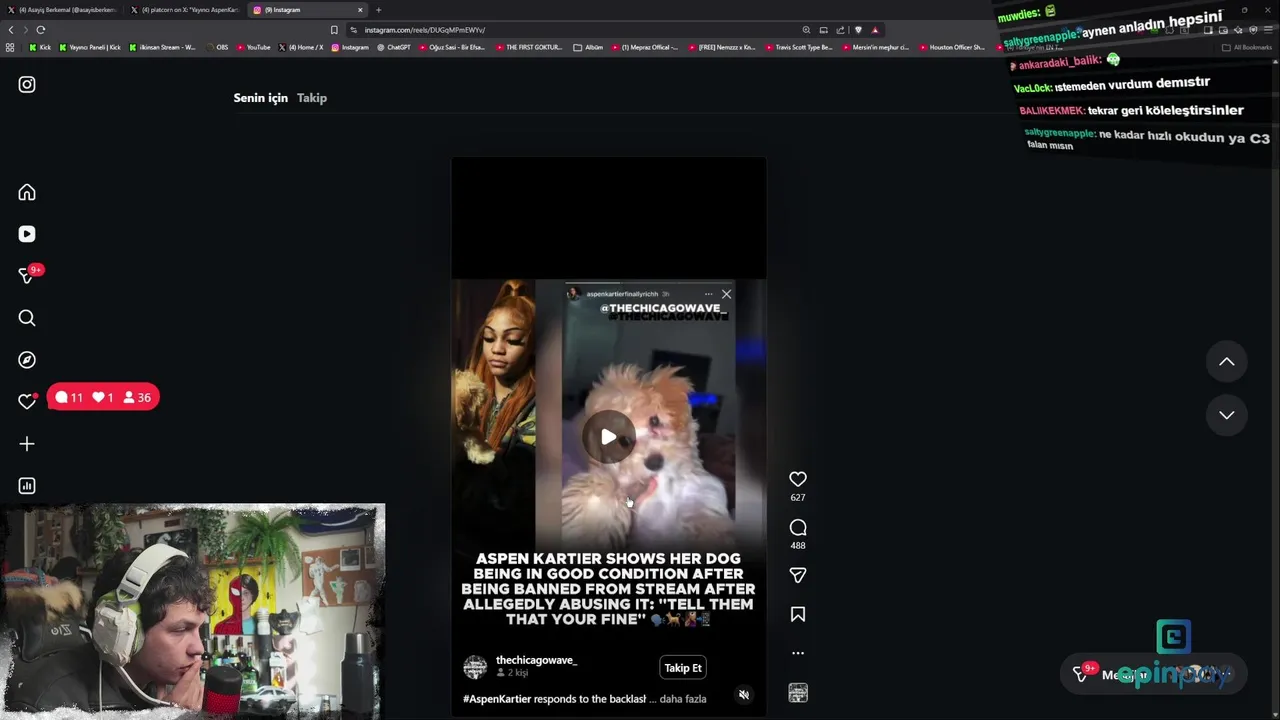Click the notification bubble showing 11, 1, 36

click(103, 398)
